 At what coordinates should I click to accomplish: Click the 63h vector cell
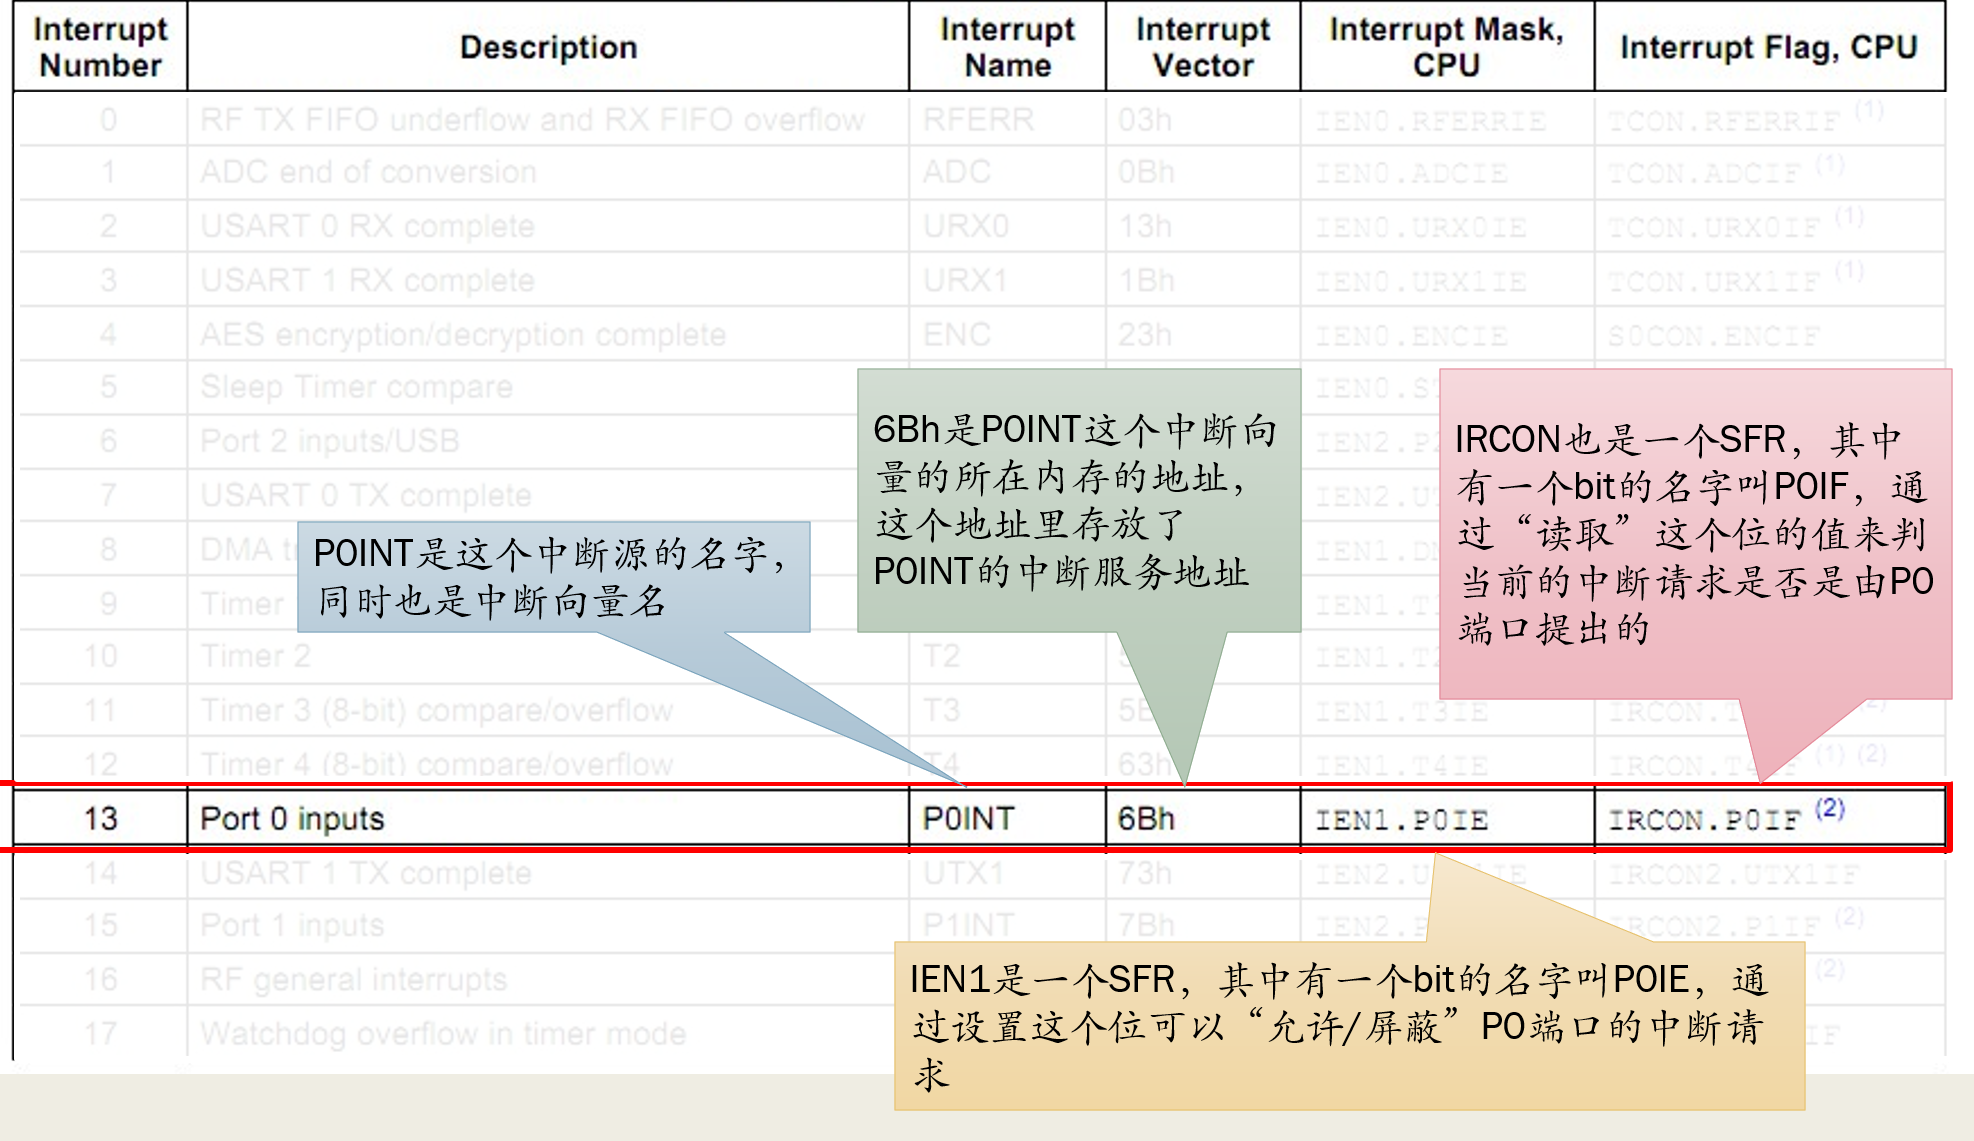tap(1145, 765)
